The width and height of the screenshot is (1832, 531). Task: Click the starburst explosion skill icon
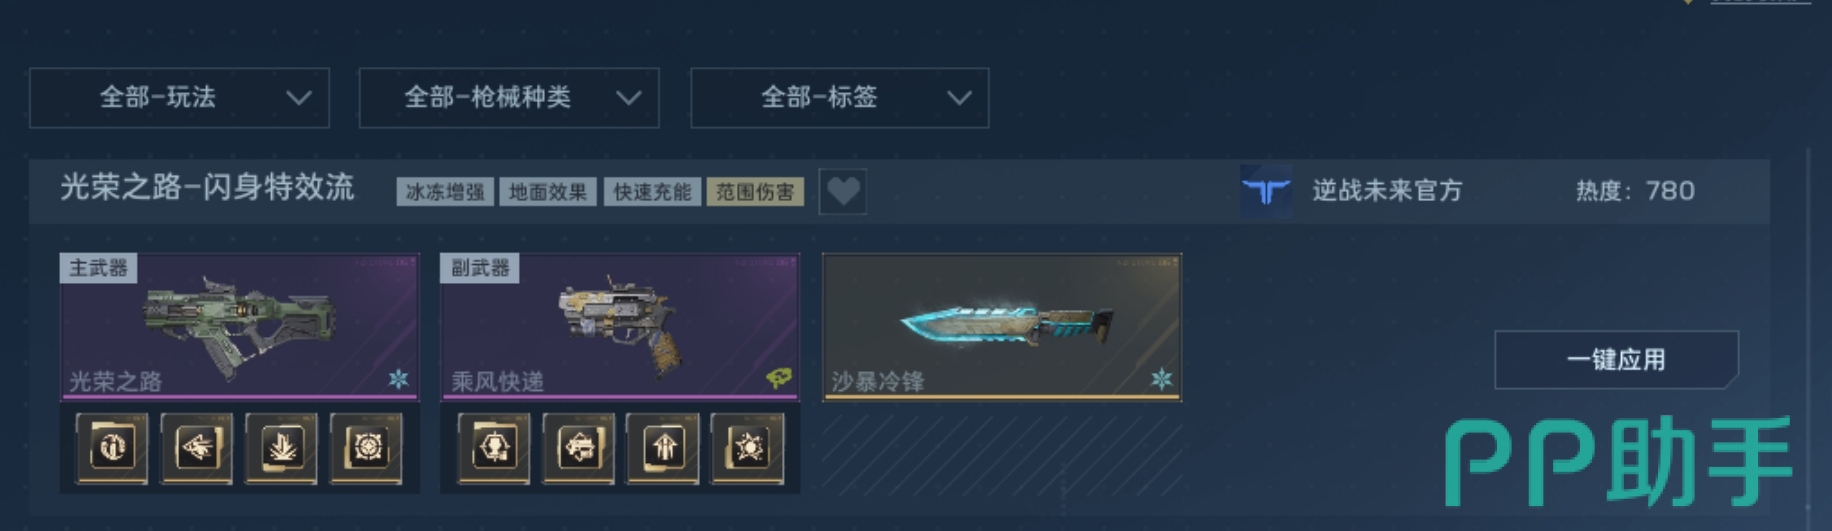(748, 448)
